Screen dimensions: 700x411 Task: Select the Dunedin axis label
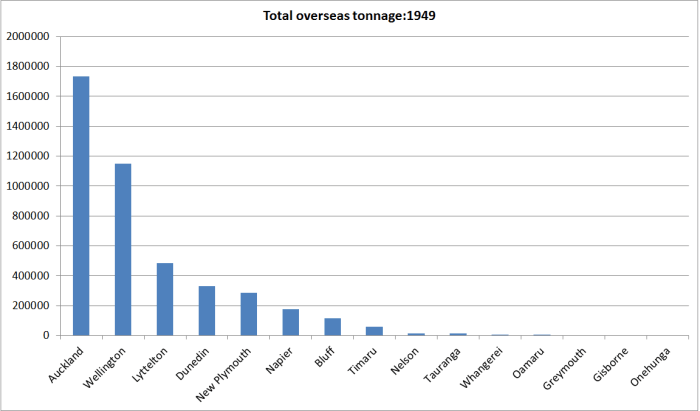coord(193,364)
